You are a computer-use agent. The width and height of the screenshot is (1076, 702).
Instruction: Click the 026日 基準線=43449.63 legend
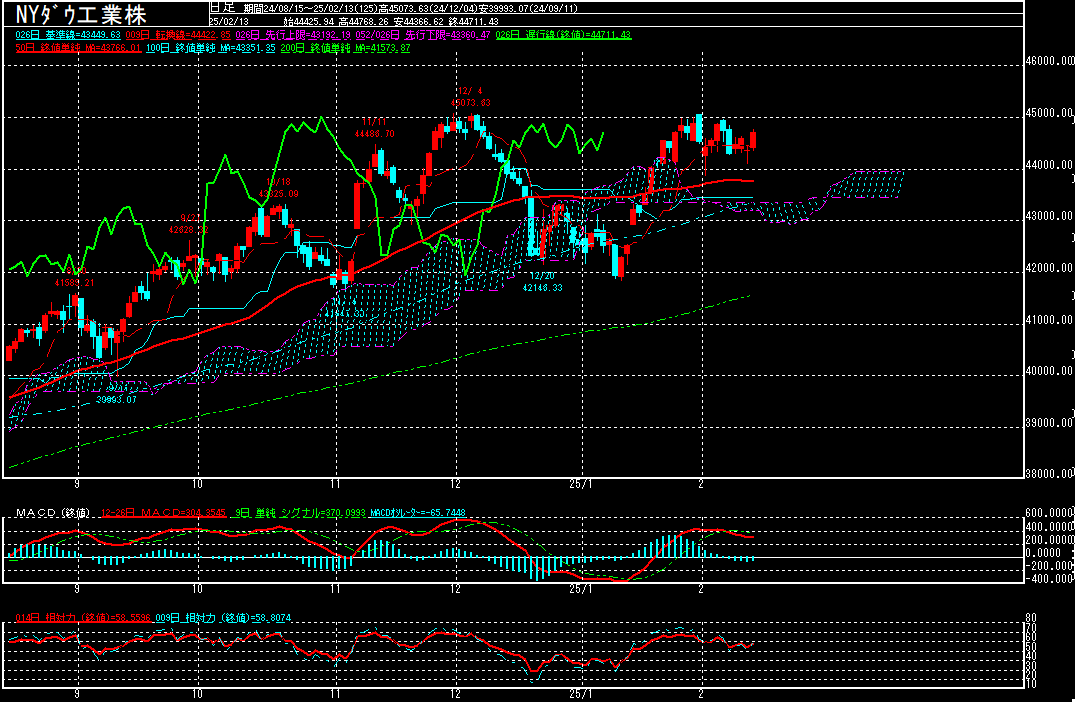[x=68, y=34]
